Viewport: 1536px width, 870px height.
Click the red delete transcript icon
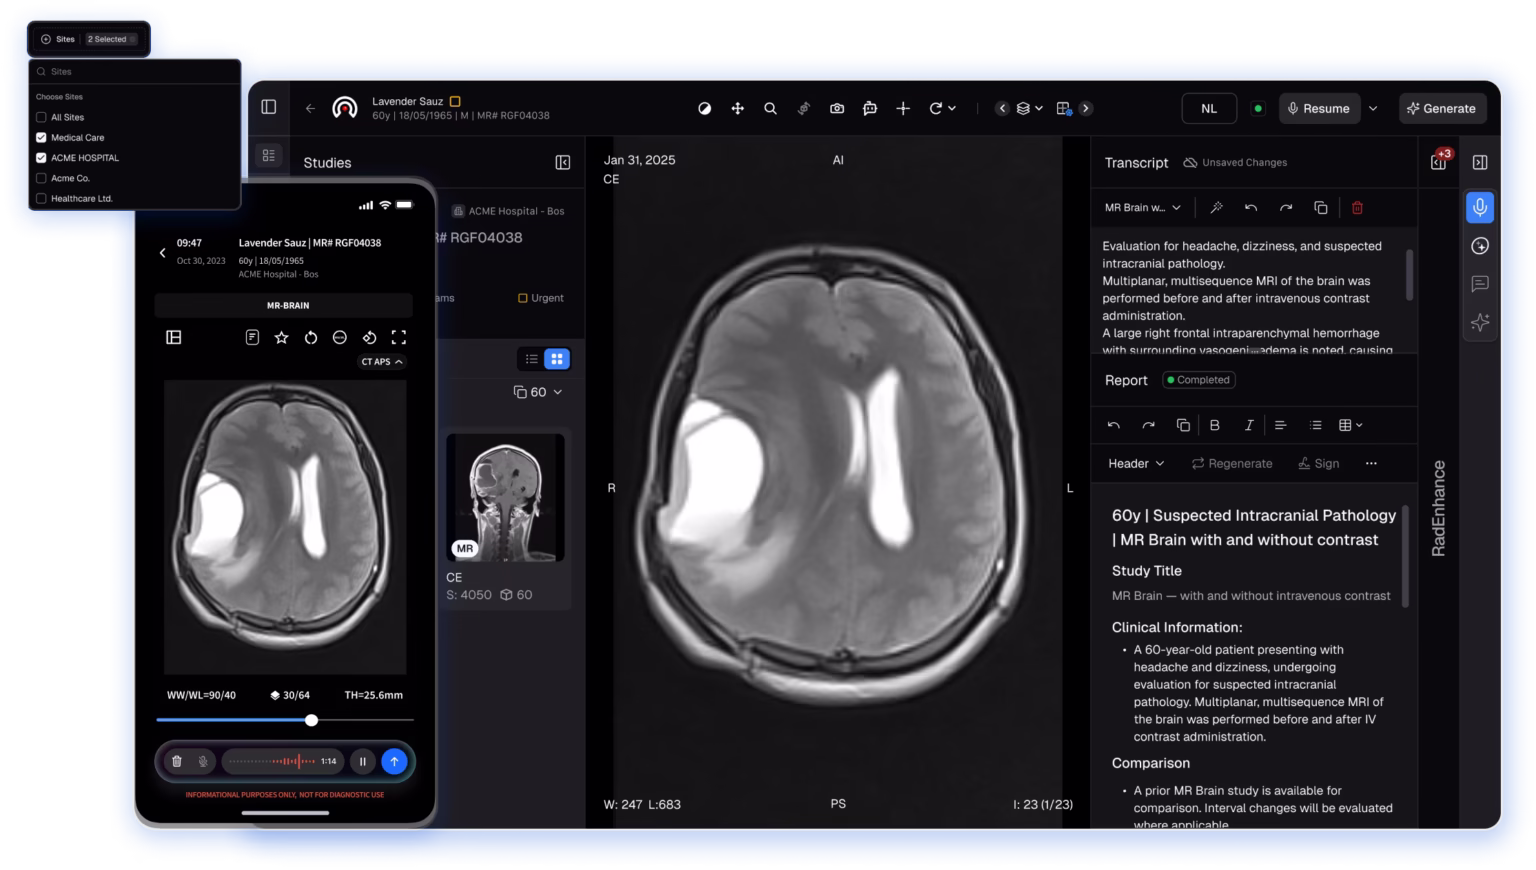1357,208
